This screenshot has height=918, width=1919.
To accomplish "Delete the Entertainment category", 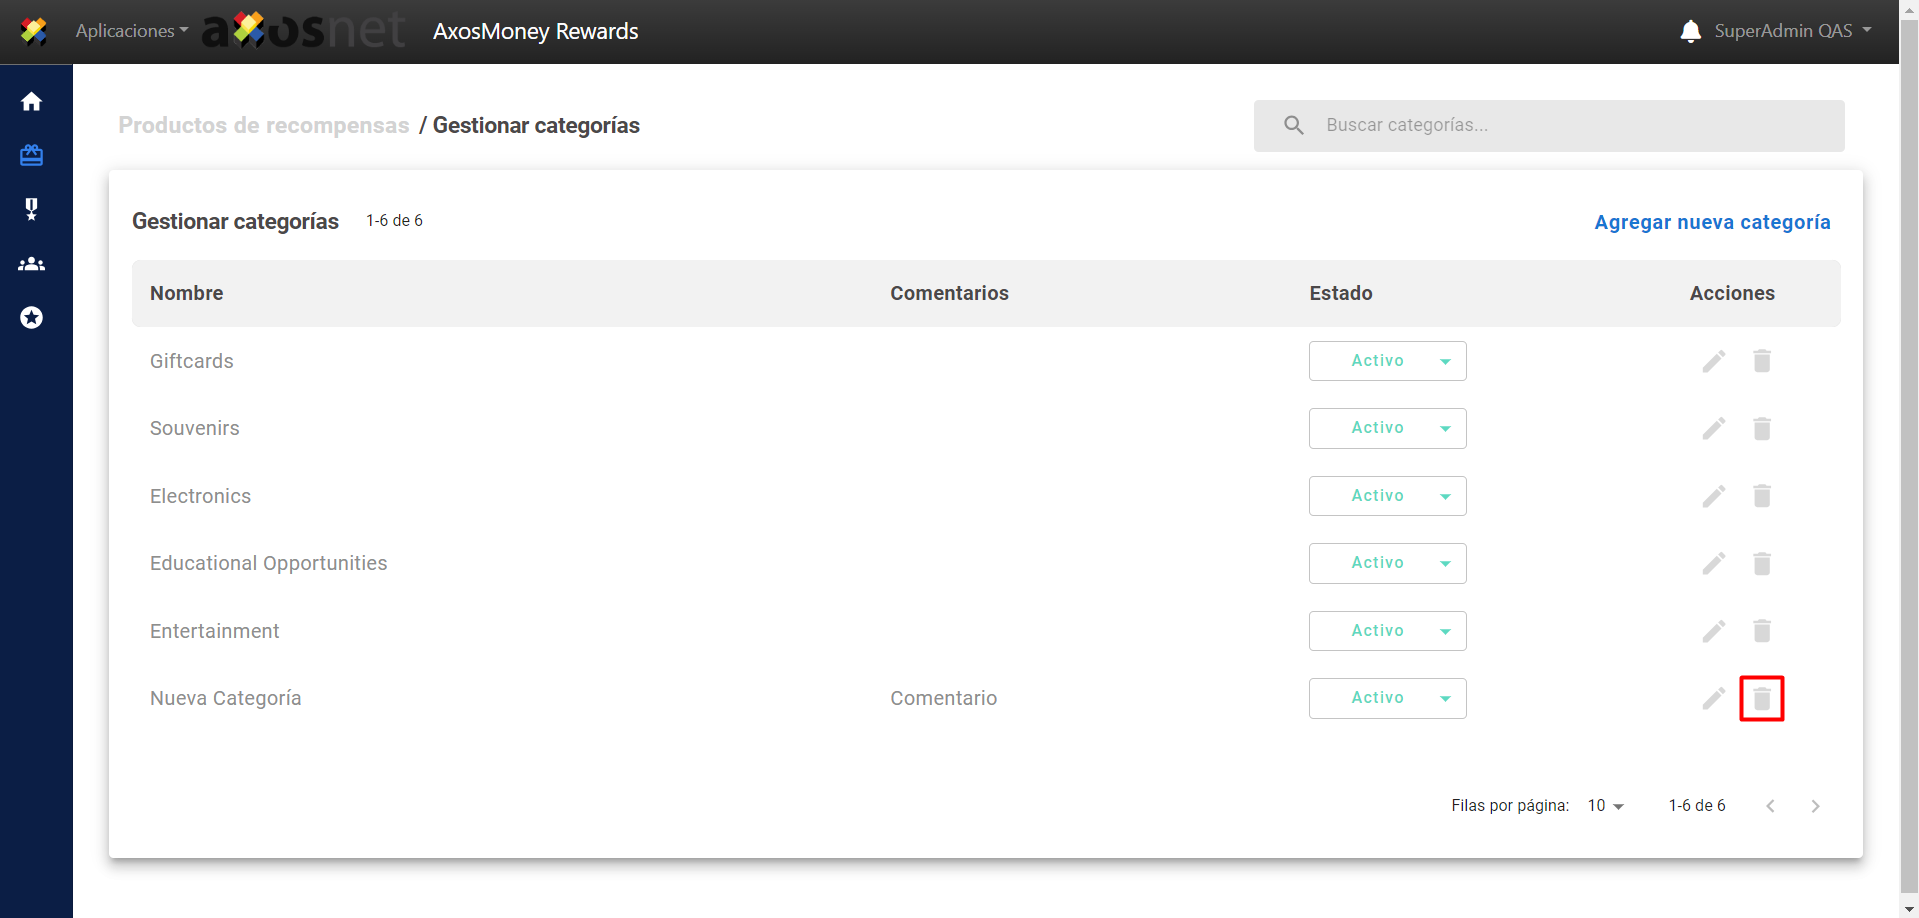I will pyautogui.click(x=1761, y=631).
